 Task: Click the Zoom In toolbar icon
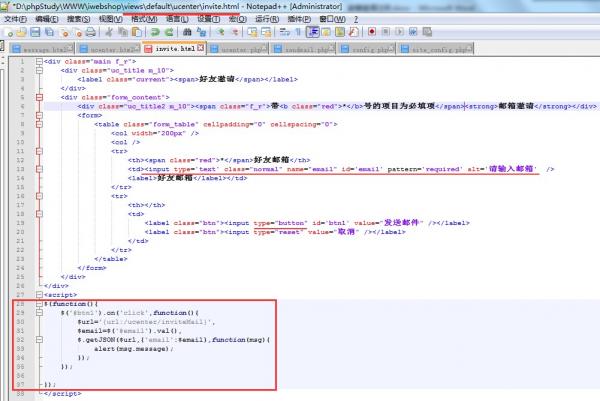[220, 32]
